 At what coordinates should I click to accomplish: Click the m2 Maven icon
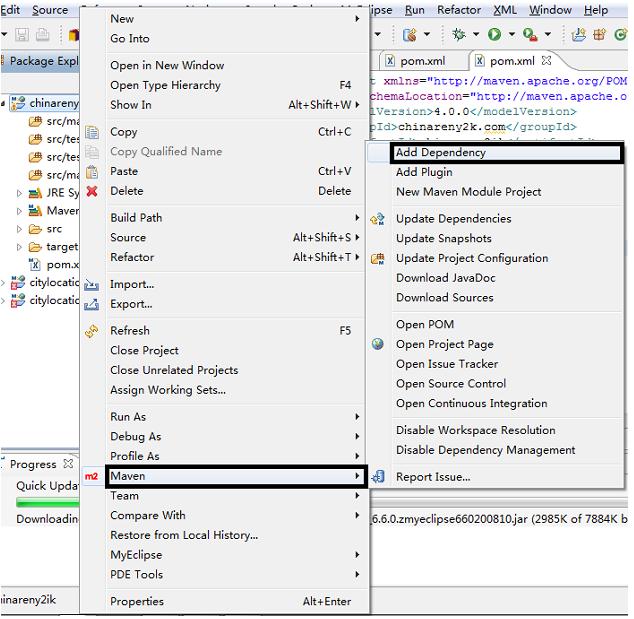(91, 476)
